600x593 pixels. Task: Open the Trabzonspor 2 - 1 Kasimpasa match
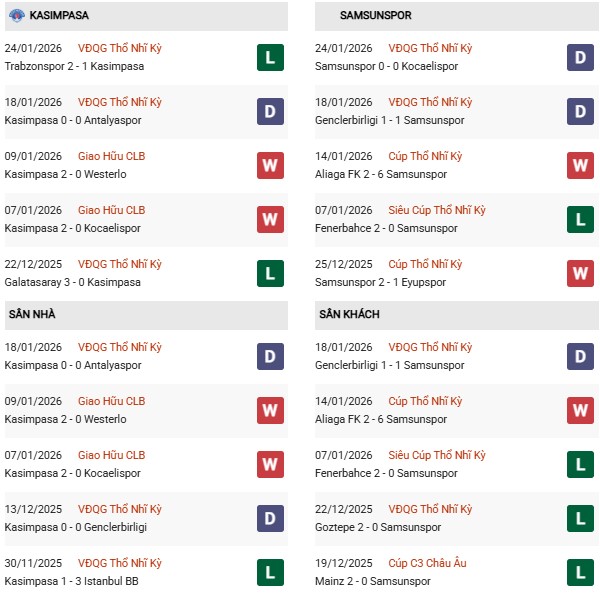[x=74, y=66]
